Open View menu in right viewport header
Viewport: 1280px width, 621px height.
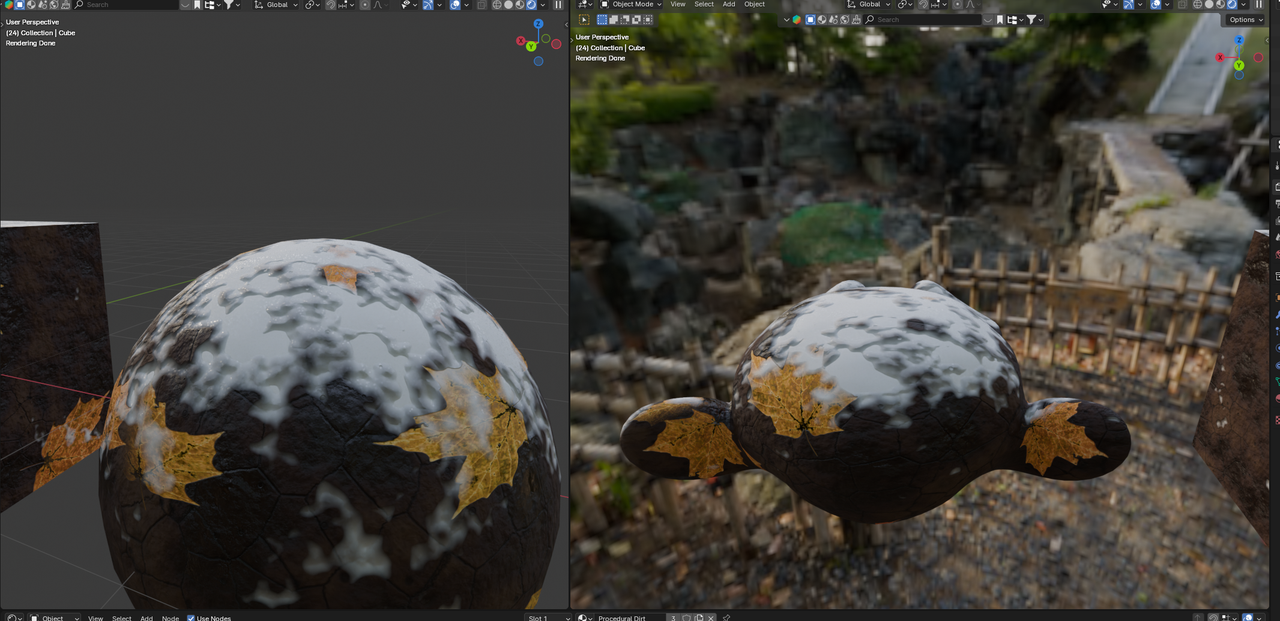(678, 5)
